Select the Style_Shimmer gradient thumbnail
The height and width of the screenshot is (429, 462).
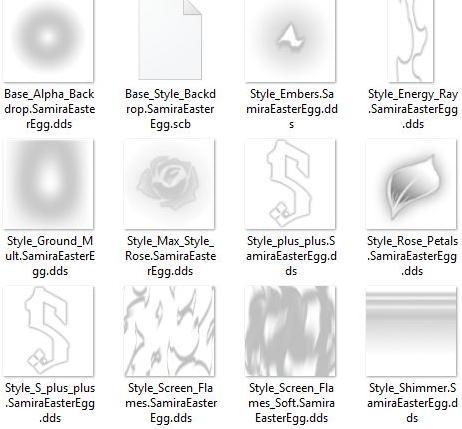click(x=411, y=331)
